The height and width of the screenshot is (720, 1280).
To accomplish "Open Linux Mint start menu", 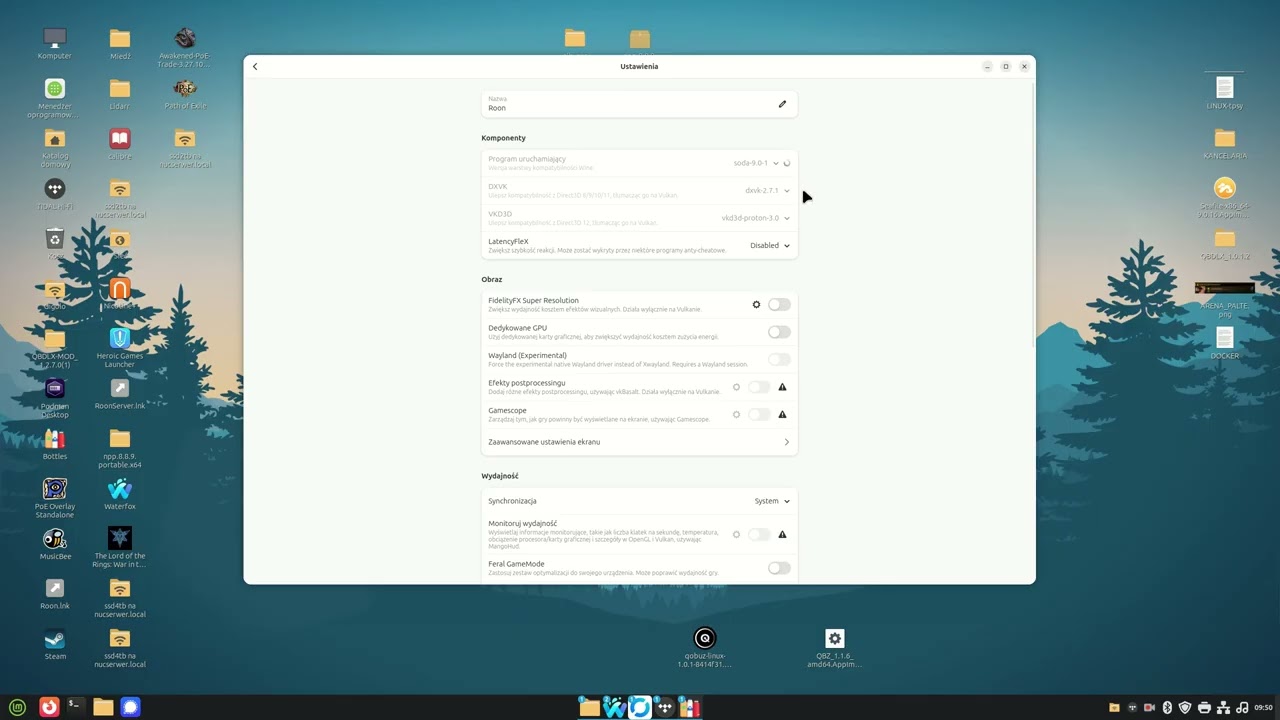I will (18, 707).
